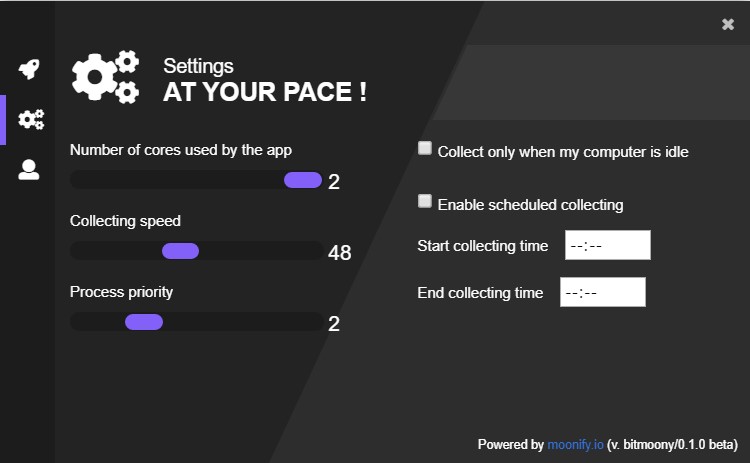Click the Process priority slider handle
The image size is (750, 463).
click(x=144, y=322)
